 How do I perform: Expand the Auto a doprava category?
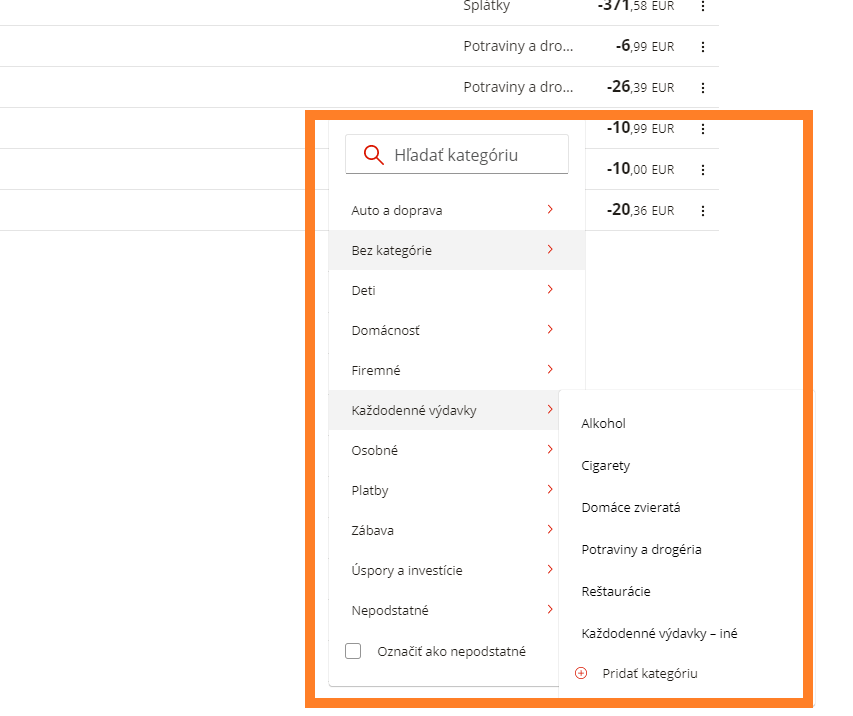pyautogui.click(x=457, y=210)
